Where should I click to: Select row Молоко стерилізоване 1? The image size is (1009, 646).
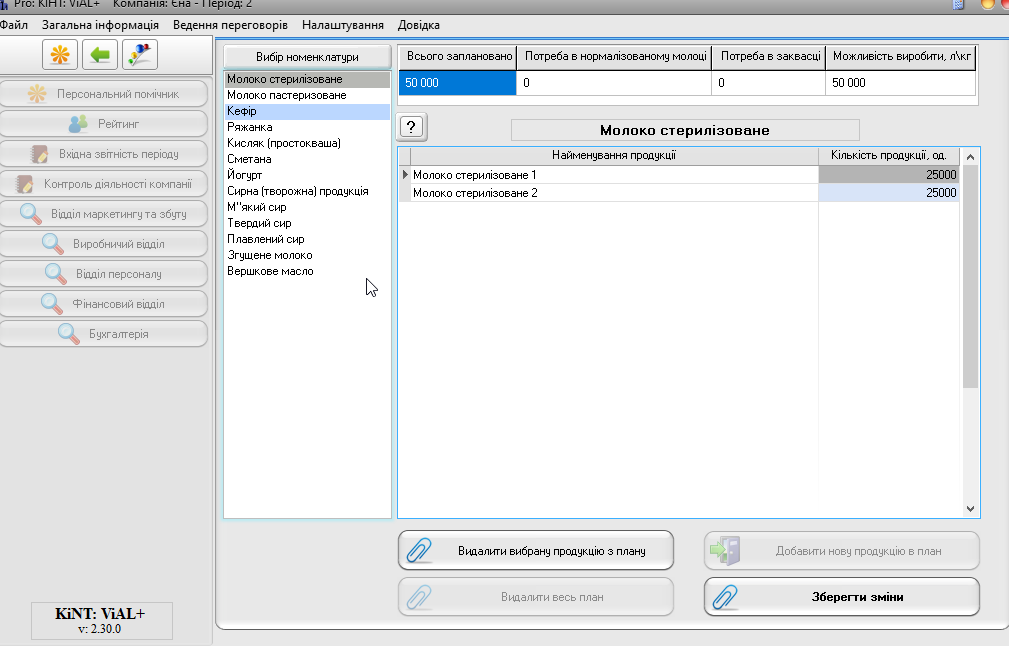coord(615,175)
